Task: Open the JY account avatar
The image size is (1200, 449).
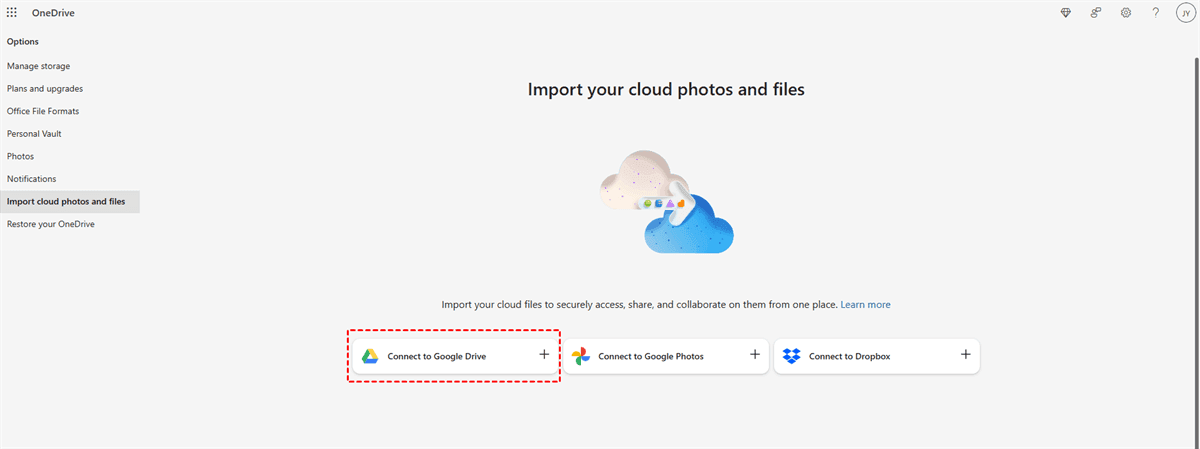Action: (1185, 13)
